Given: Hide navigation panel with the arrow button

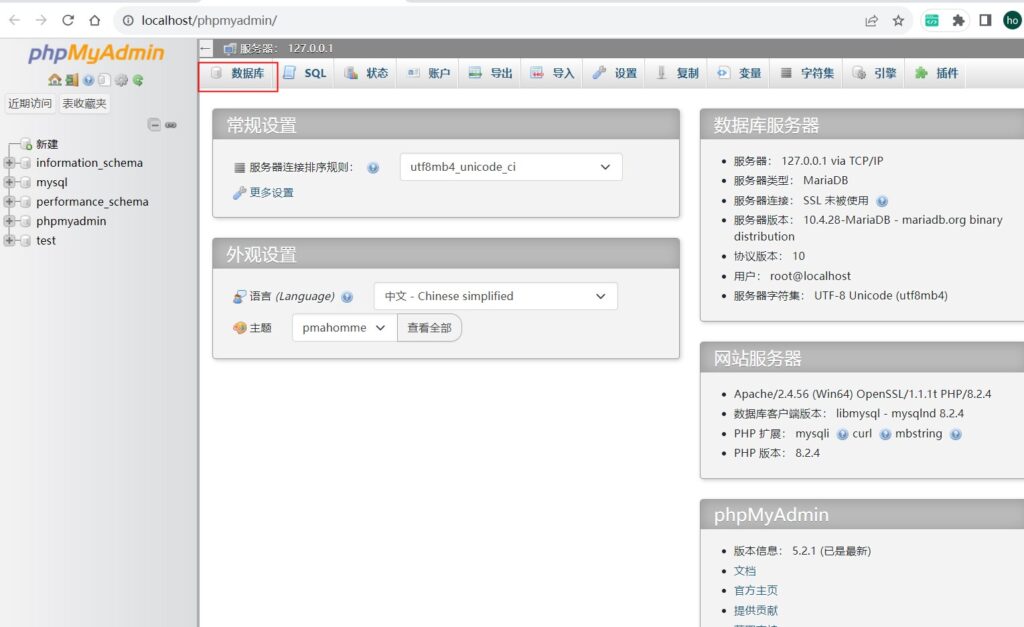Looking at the screenshot, I should pos(206,48).
